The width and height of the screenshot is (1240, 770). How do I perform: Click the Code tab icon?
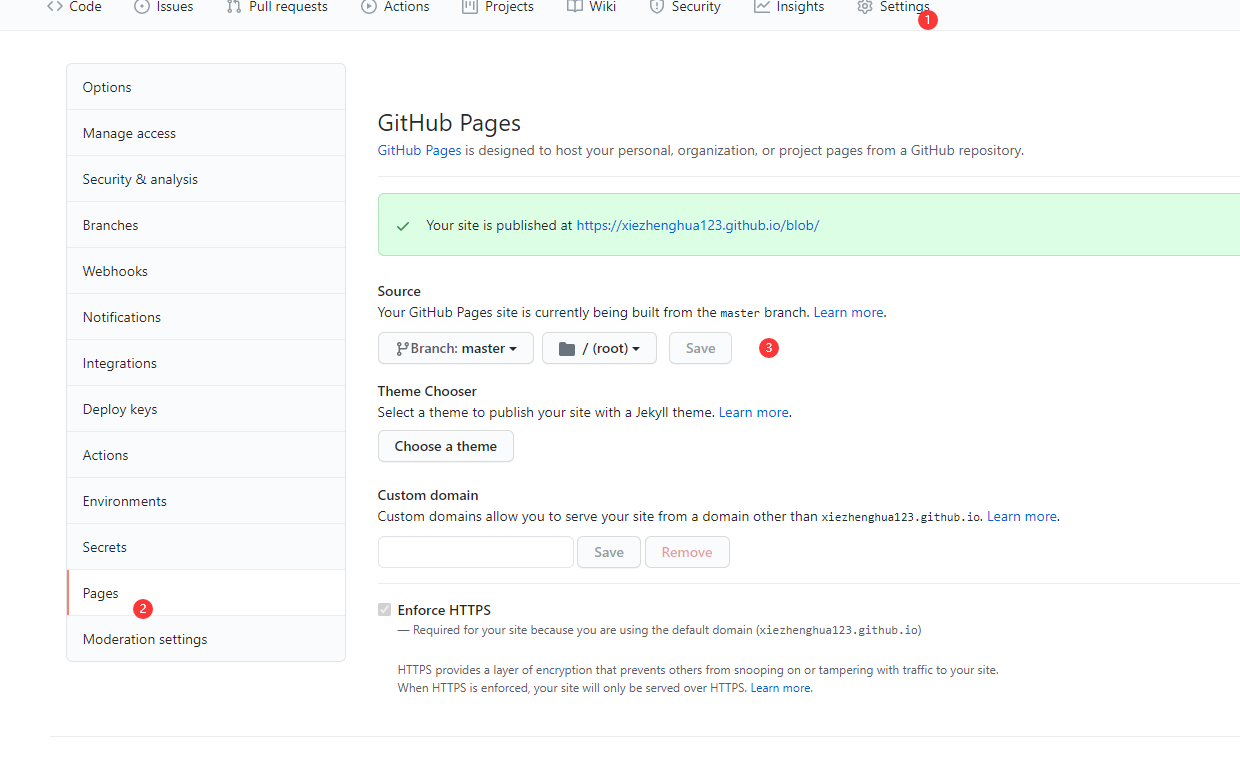pos(55,7)
